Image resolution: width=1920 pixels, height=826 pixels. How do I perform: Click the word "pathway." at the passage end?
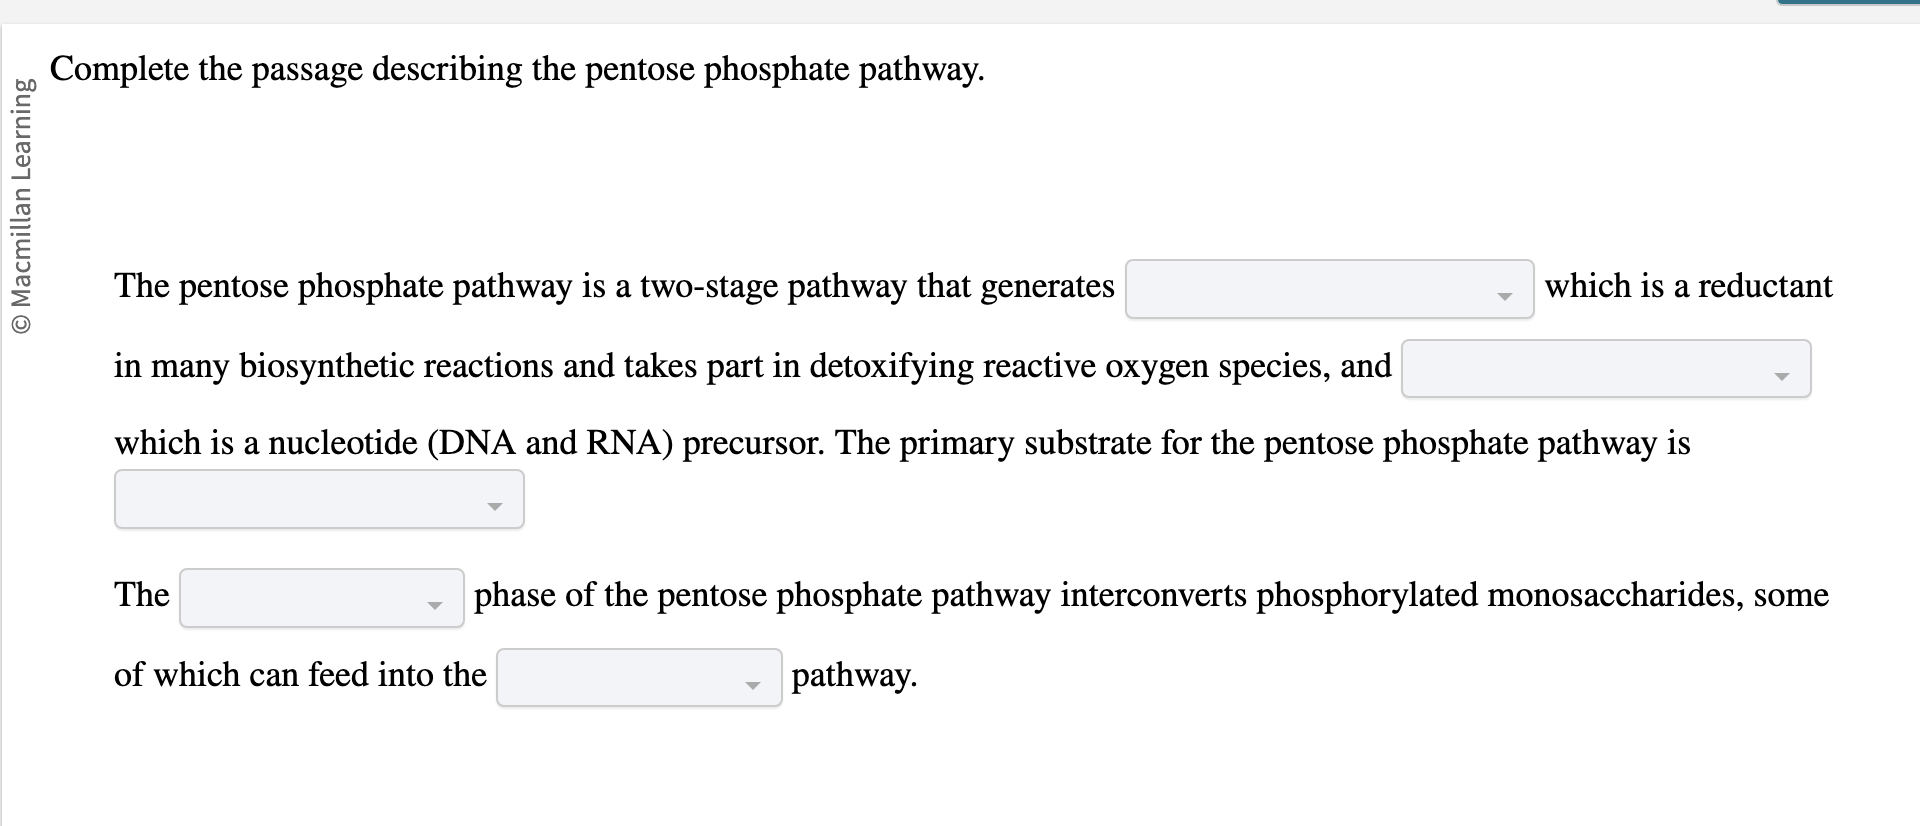click(852, 675)
